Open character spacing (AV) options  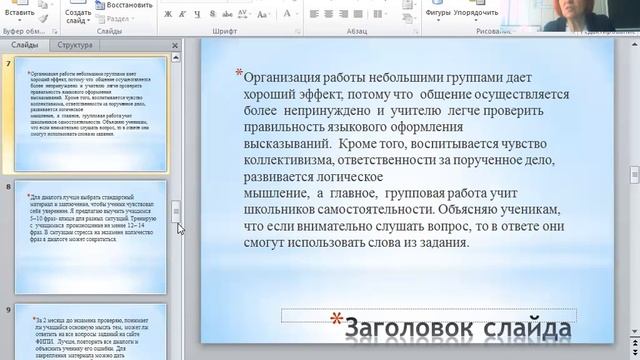click(x=243, y=14)
